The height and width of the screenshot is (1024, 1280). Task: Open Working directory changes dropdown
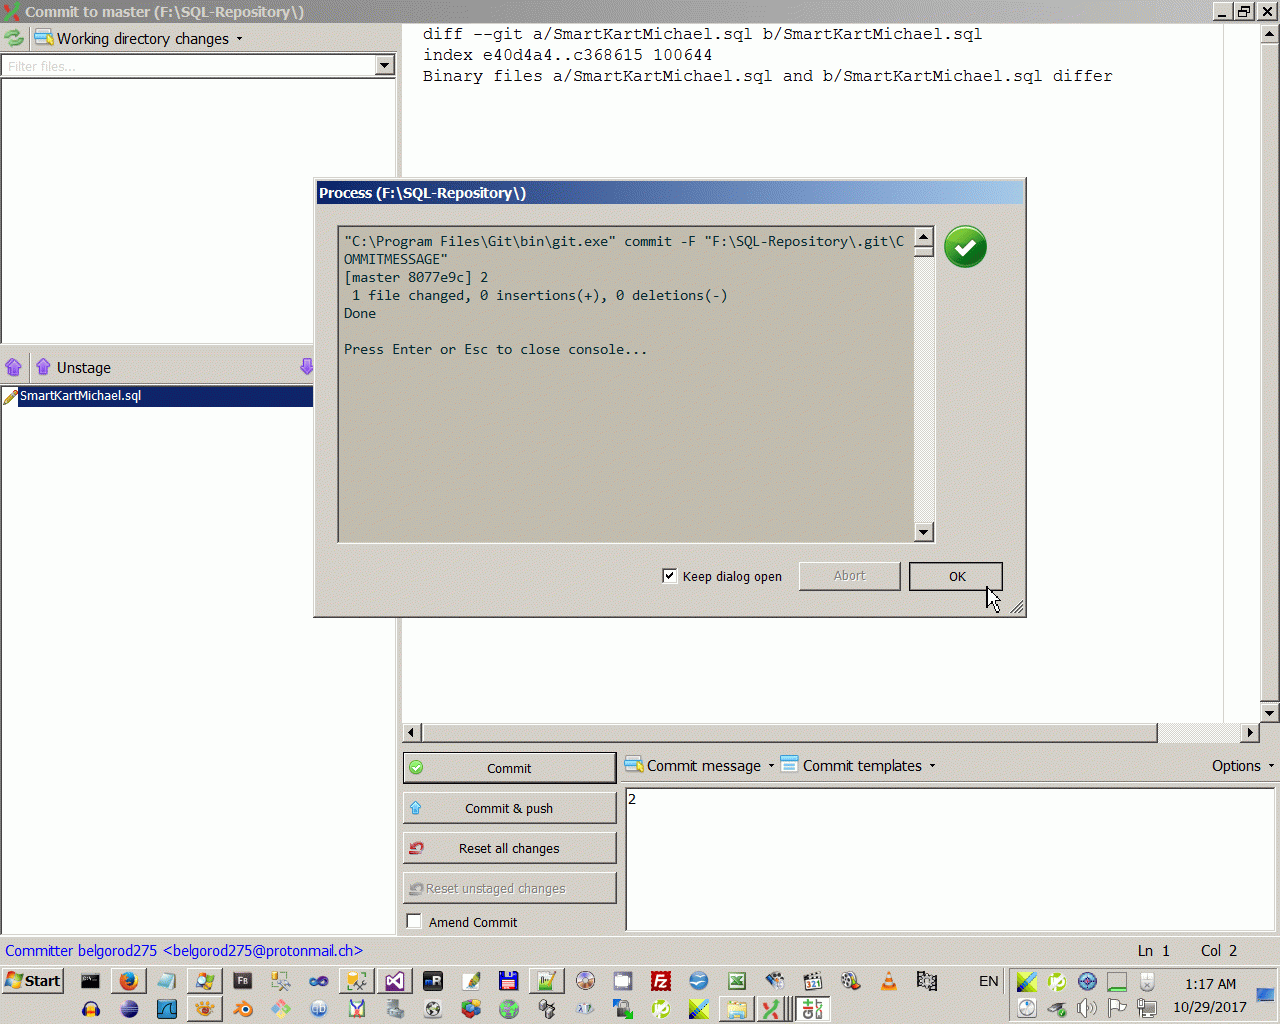139,38
